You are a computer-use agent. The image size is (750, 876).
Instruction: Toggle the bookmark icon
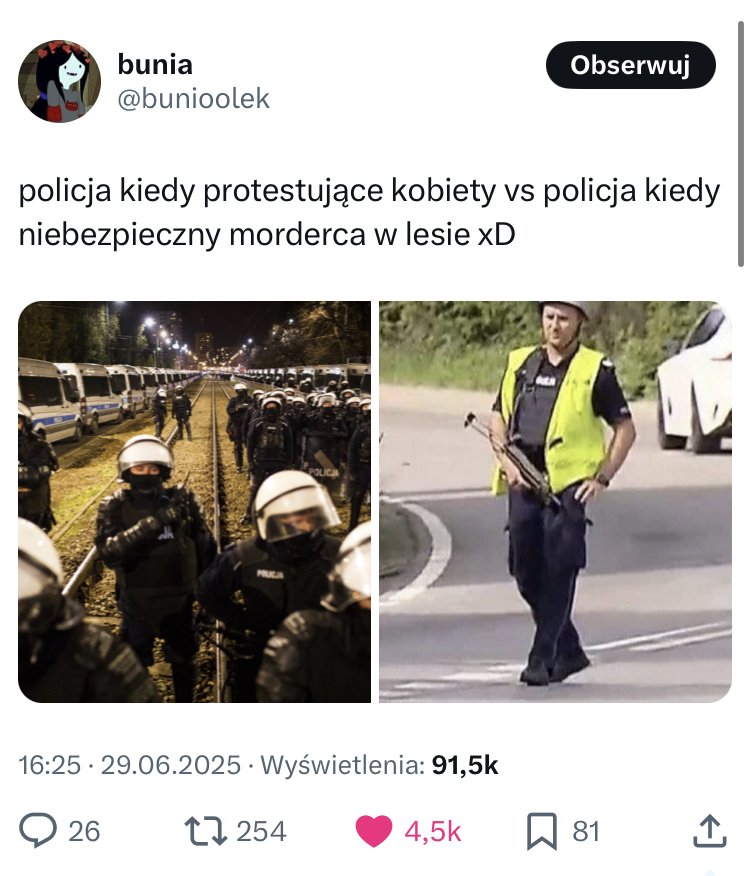point(542,831)
